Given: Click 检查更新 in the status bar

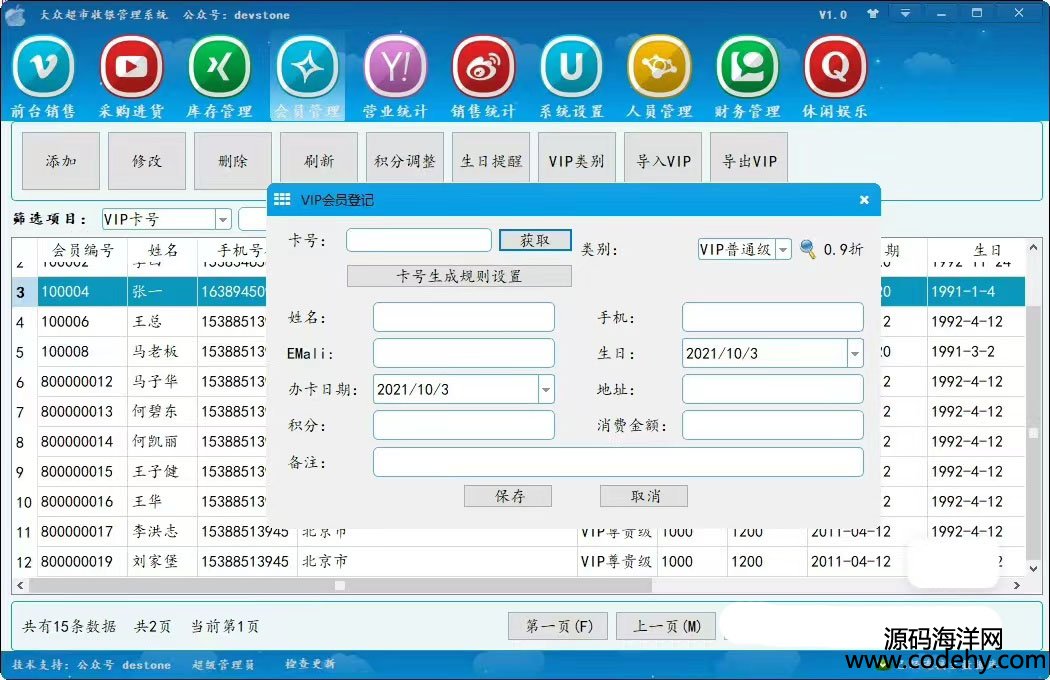Looking at the screenshot, I should 310,664.
